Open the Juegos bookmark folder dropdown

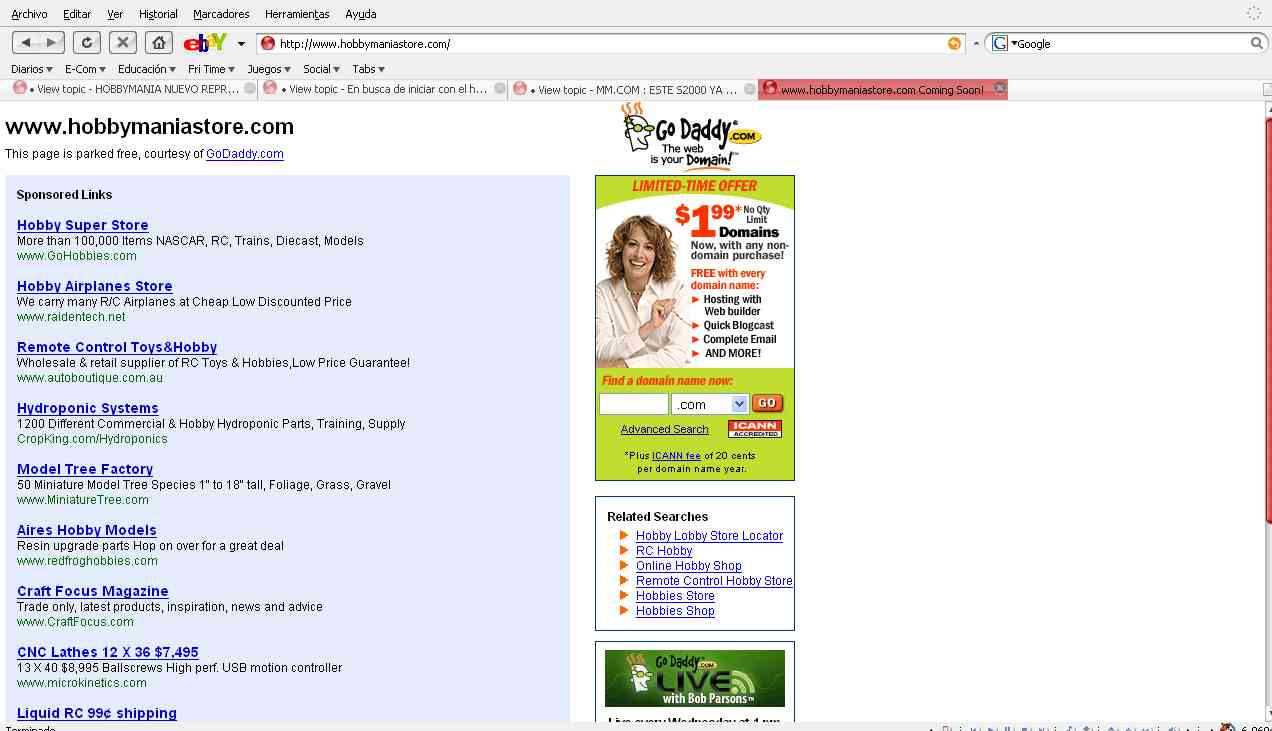coord(269,69)
